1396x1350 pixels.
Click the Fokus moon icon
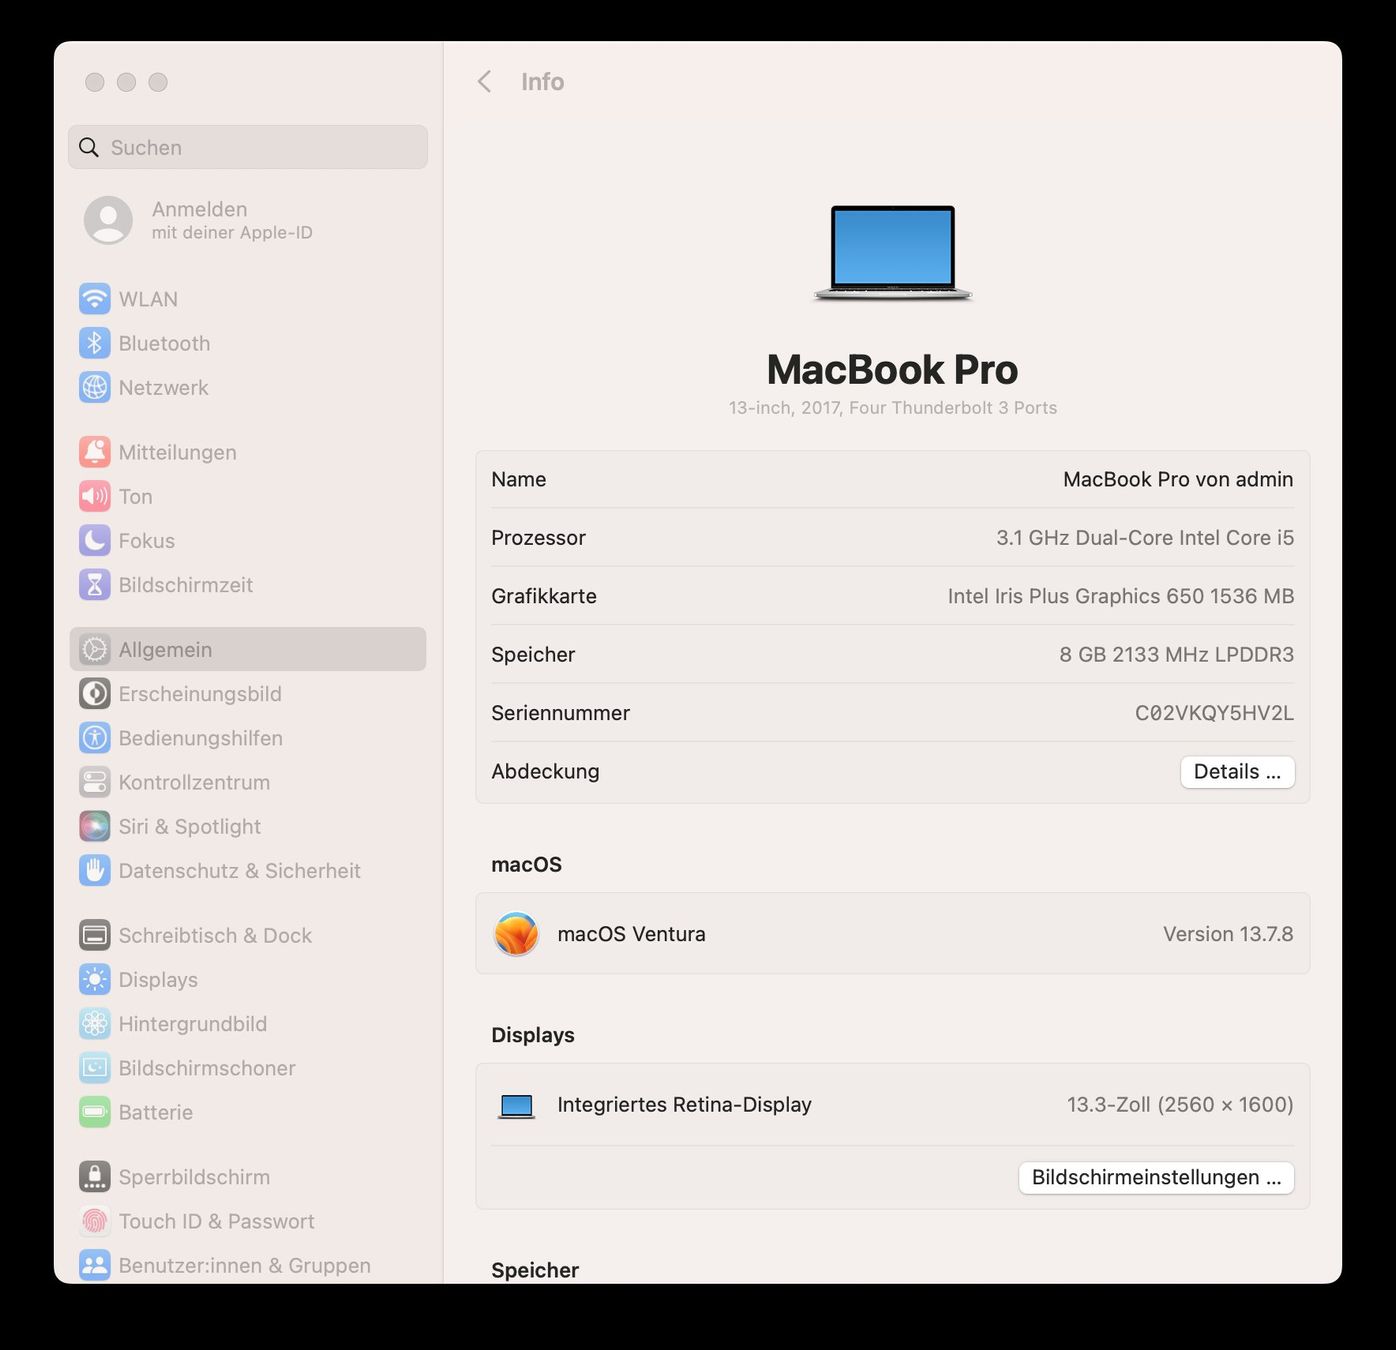(x=95, y=540)
